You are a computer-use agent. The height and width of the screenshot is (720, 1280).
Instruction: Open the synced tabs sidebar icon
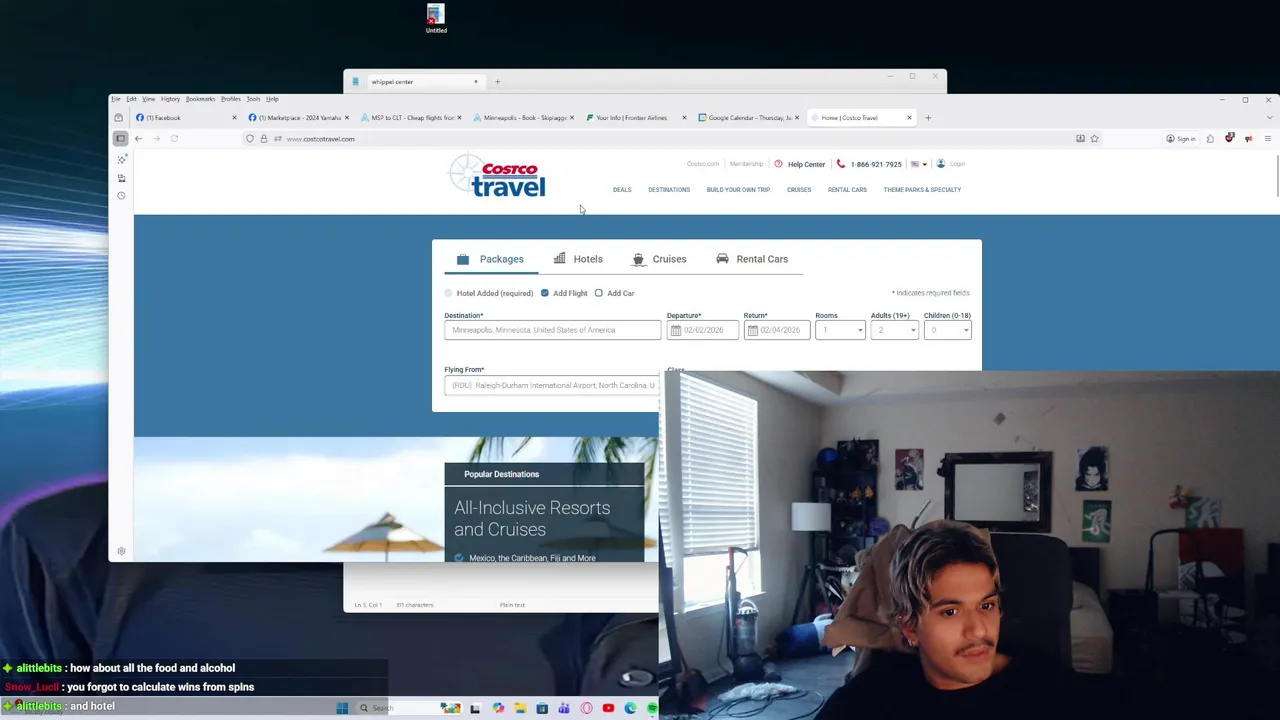point(122,178)
